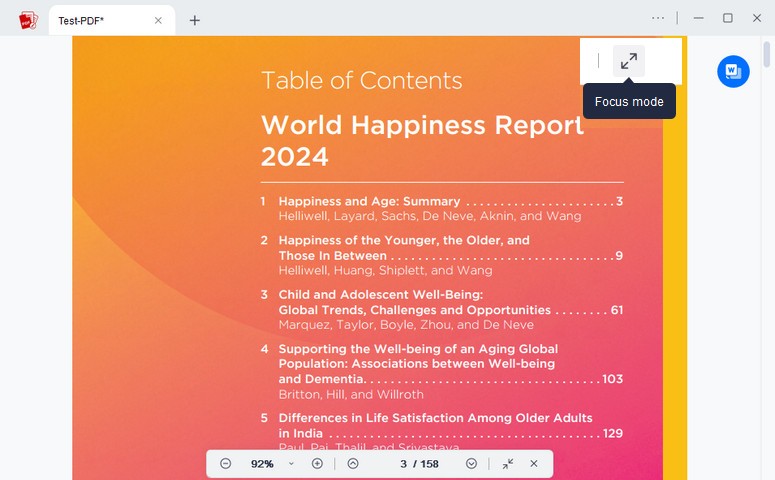The height and width of the screenshot is (480, 775).
Task: Click author line 'Helliwell, Layard, Sachs, De Neve, Aknin, and Wang'
Action: tap(430, 216)
